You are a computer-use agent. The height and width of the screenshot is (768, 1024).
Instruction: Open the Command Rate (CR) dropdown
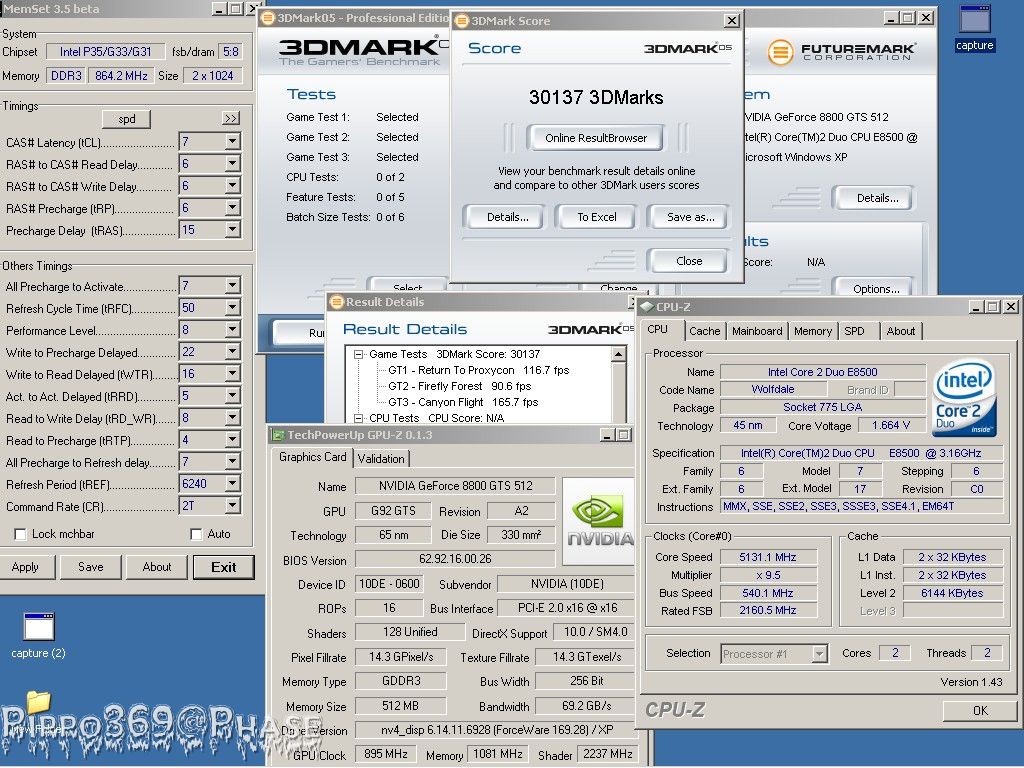tap(232, 505)
